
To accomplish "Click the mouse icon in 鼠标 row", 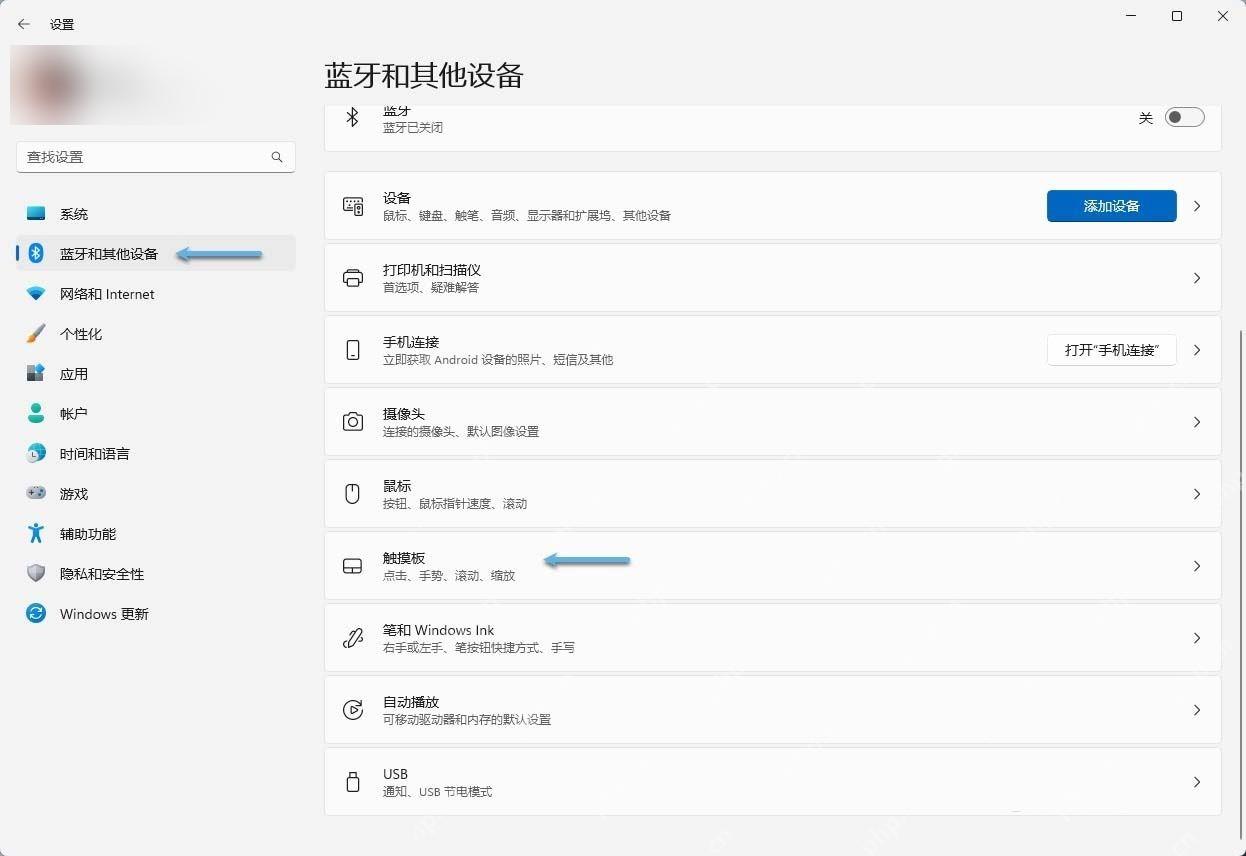I will click(x=352, y=494).
